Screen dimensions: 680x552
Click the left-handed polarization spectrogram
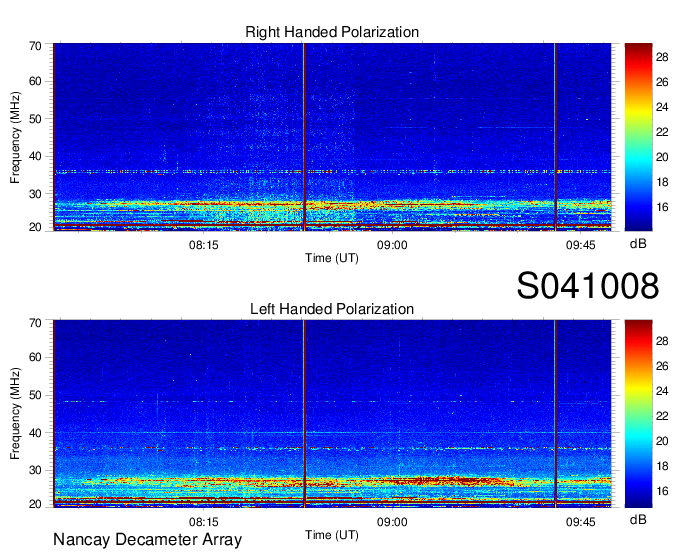click(x=332, y=414)
